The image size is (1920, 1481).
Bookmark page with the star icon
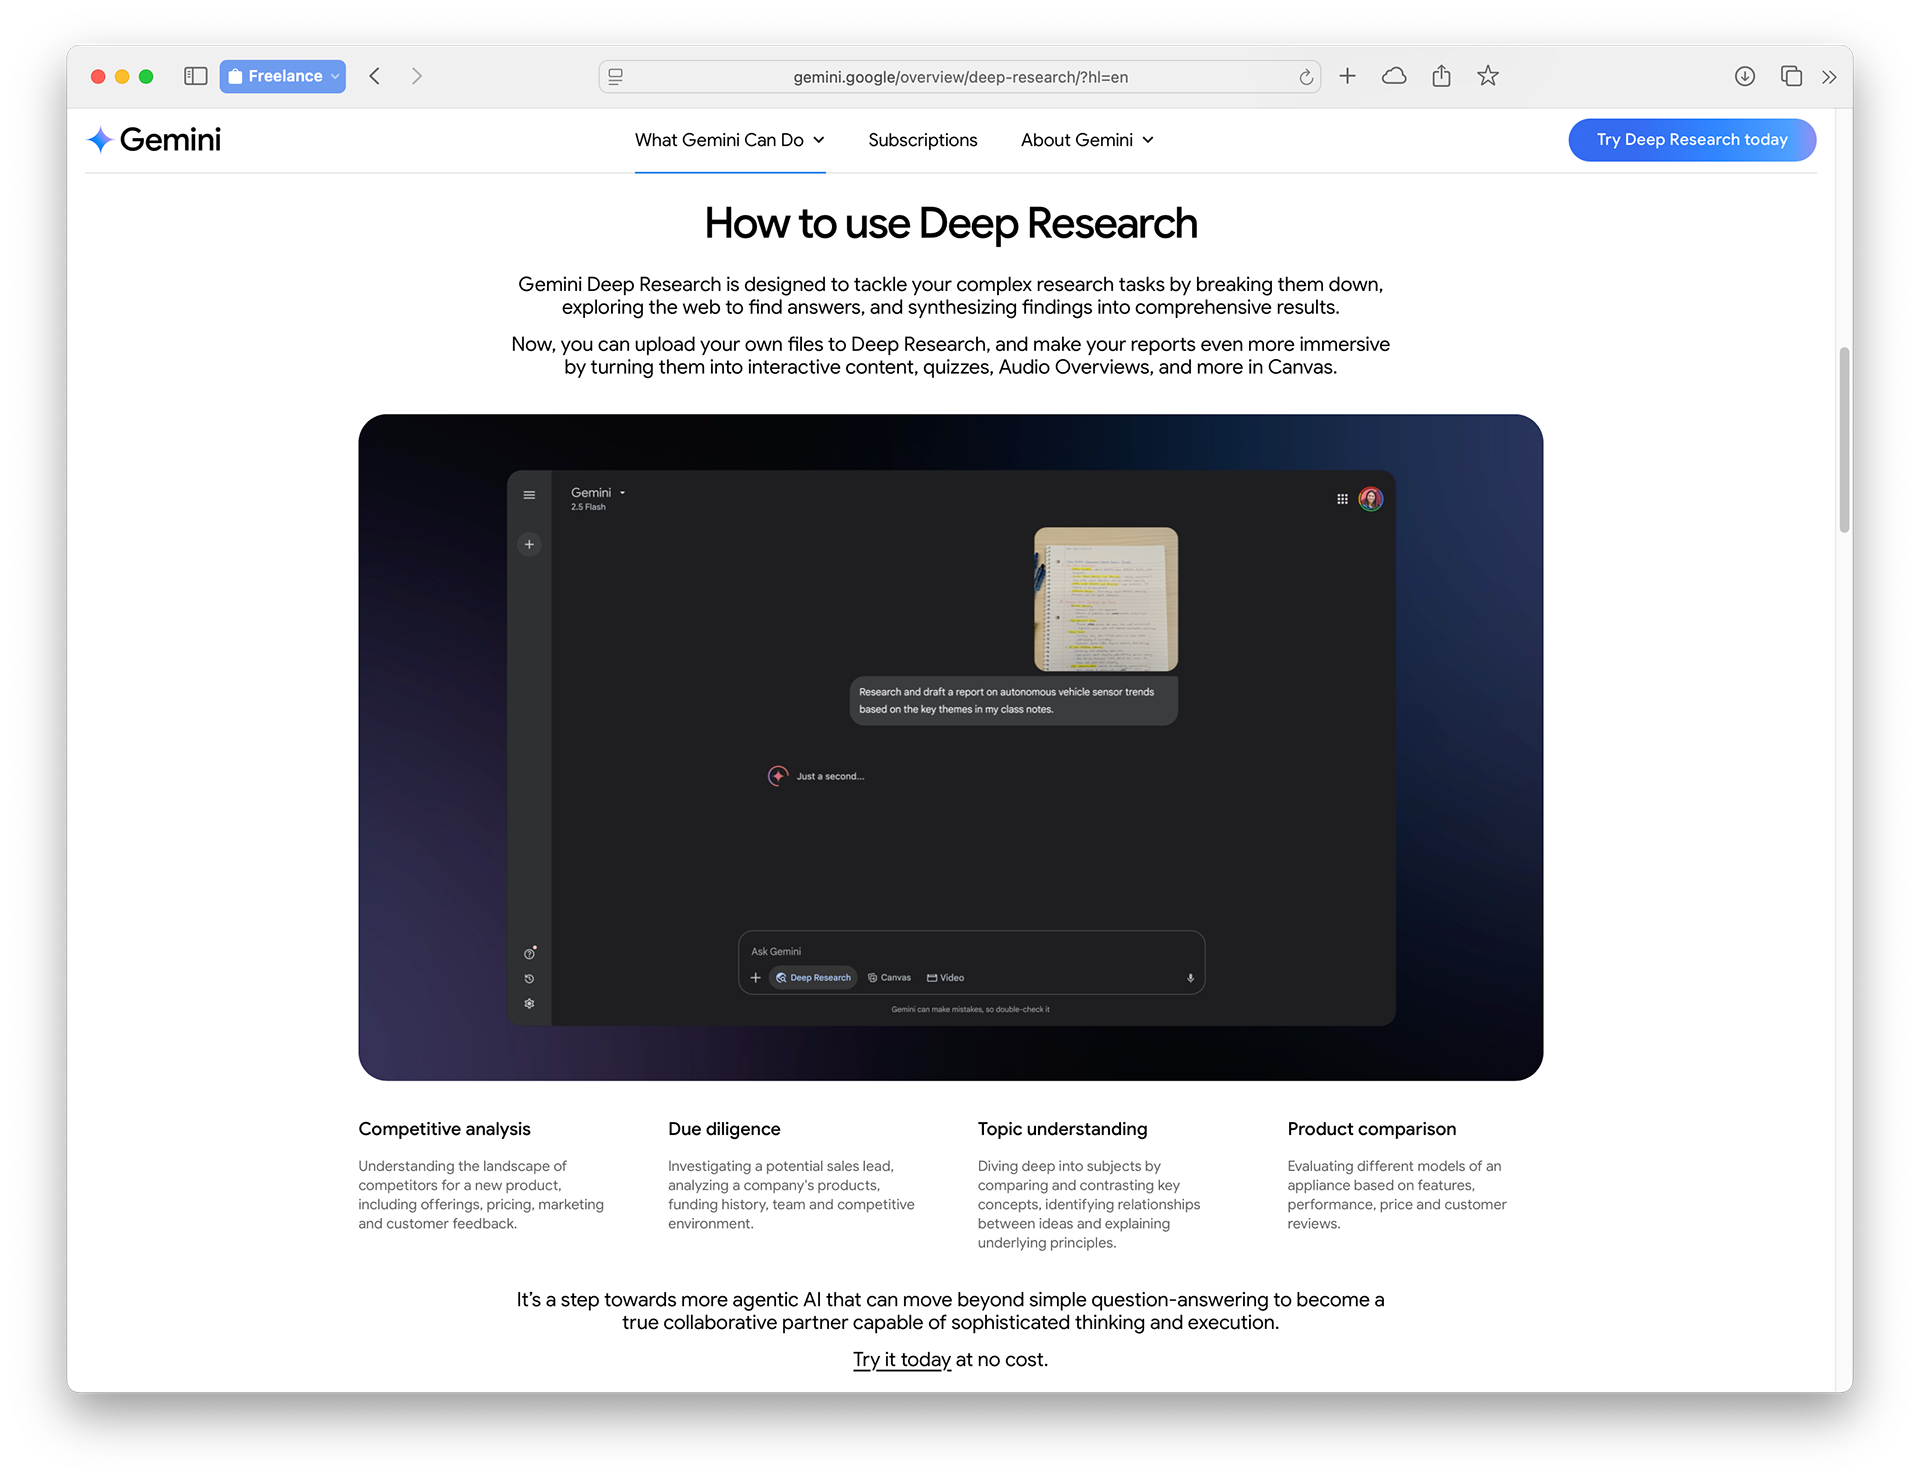(1488, 76)
